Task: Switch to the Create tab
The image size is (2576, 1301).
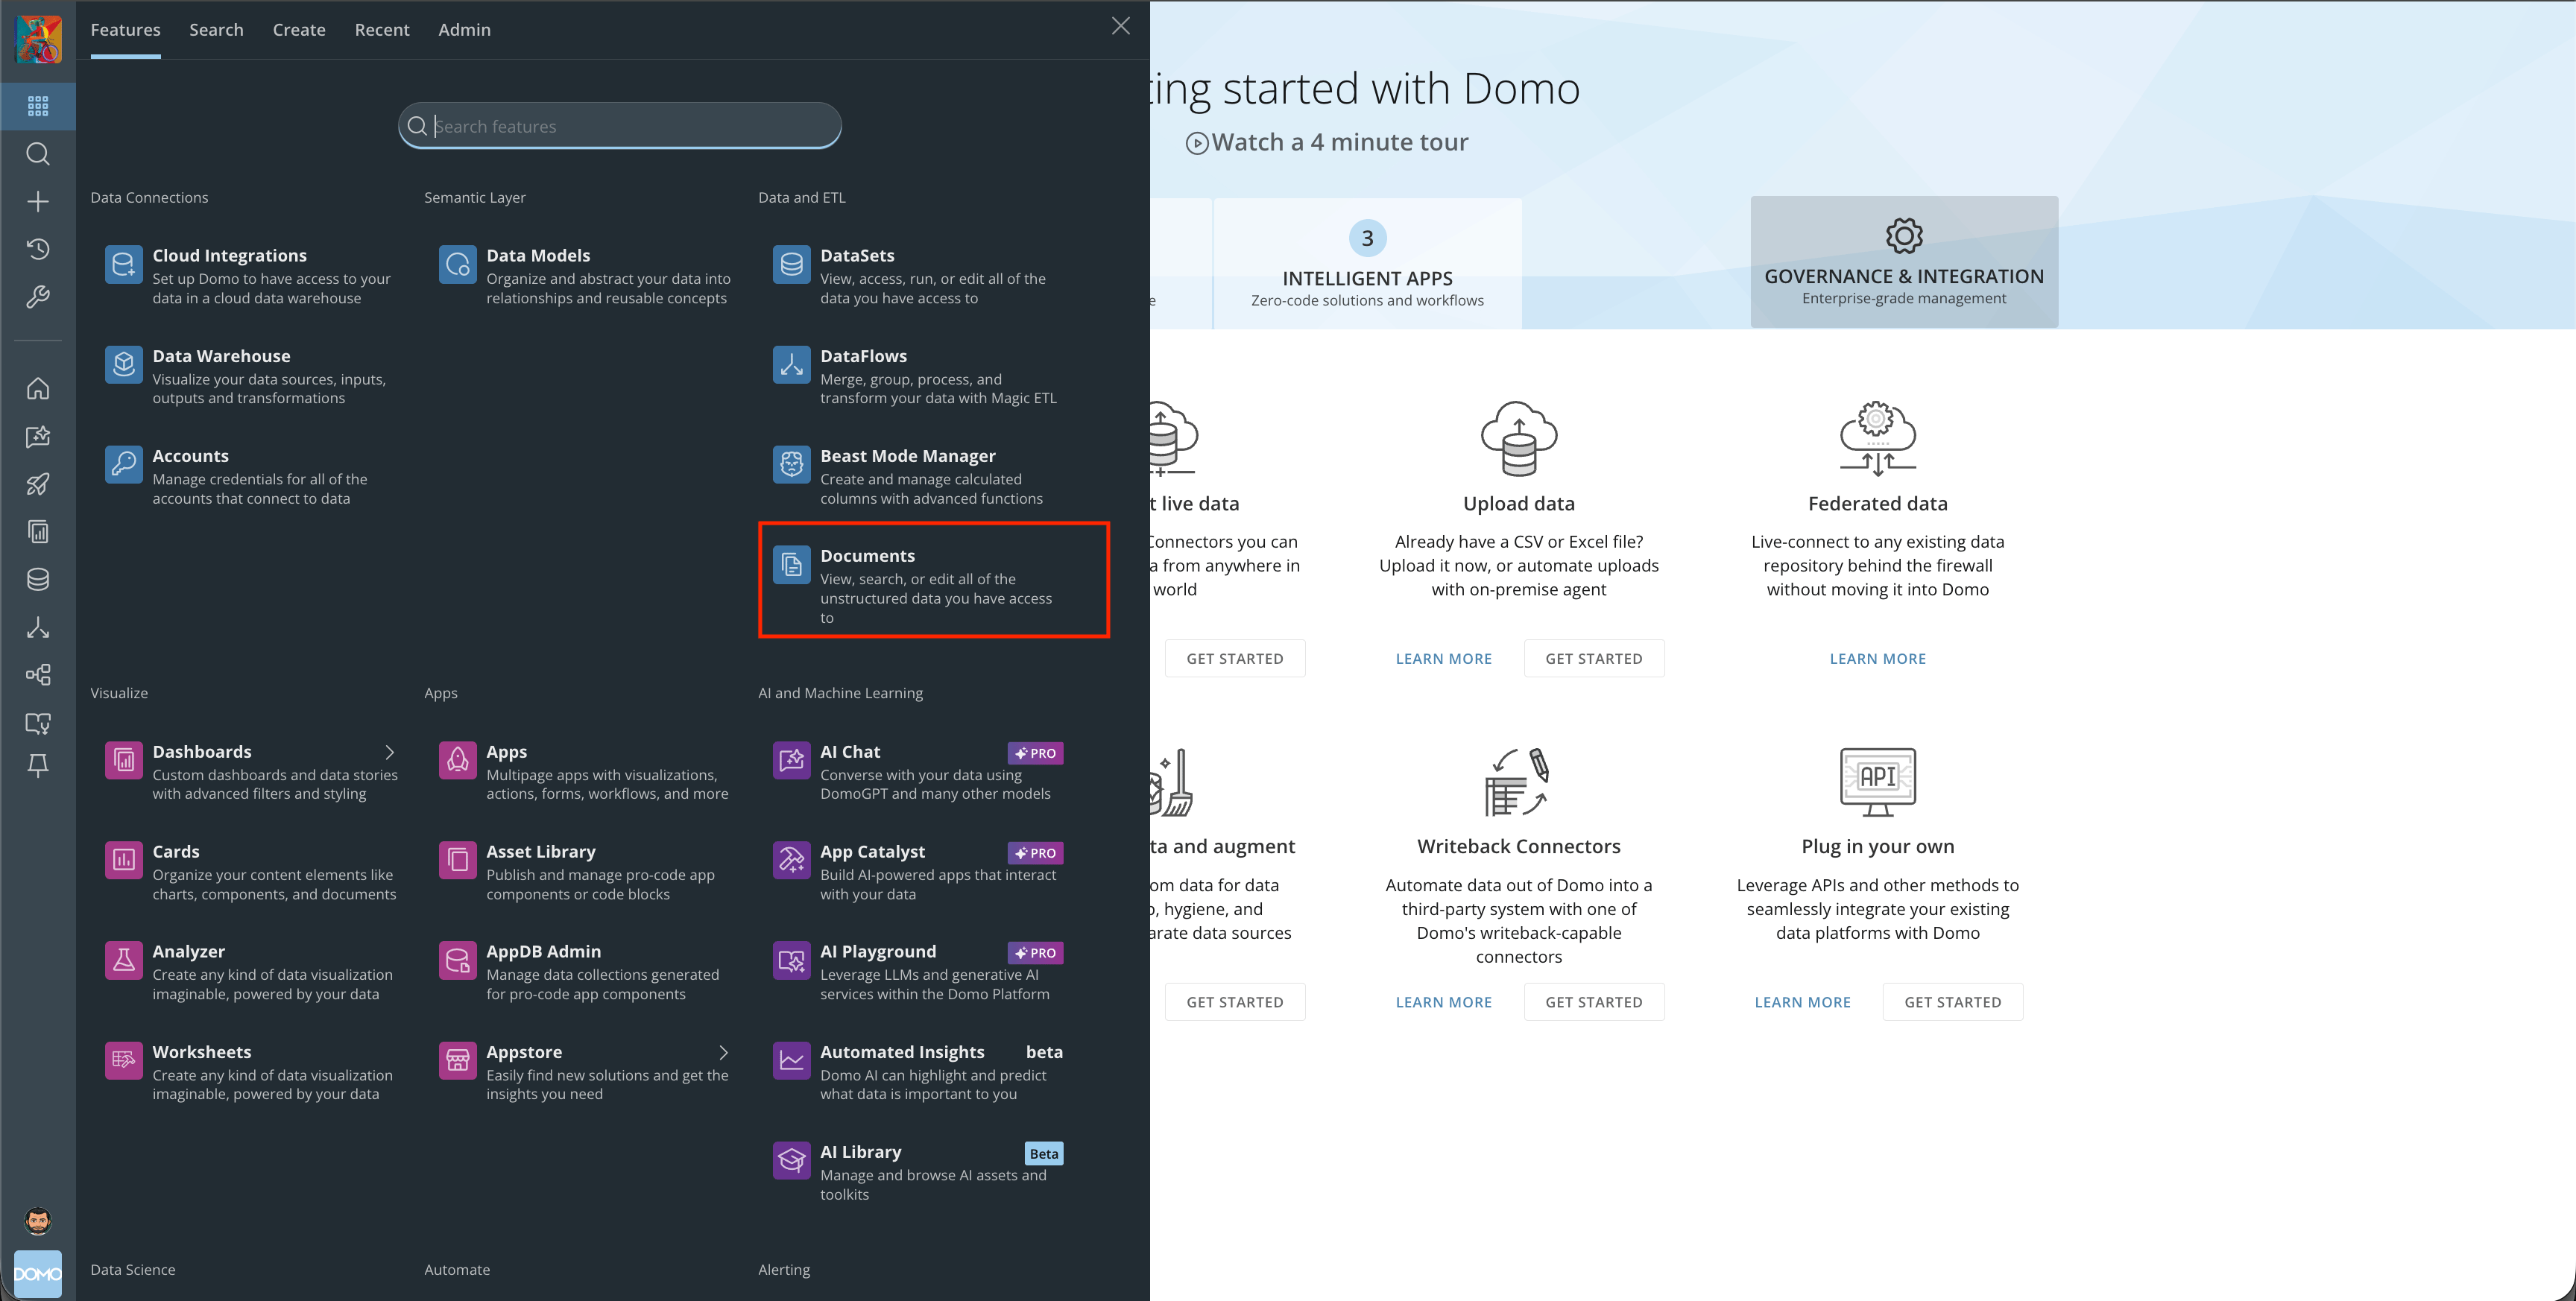Action: pyautogui.click(x=299, y=30)
